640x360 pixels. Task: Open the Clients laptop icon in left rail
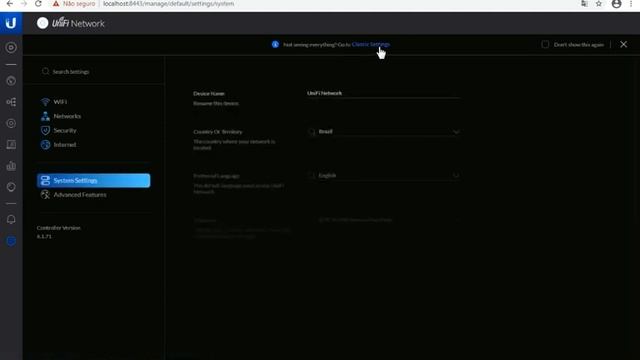[x=11, y=144]
